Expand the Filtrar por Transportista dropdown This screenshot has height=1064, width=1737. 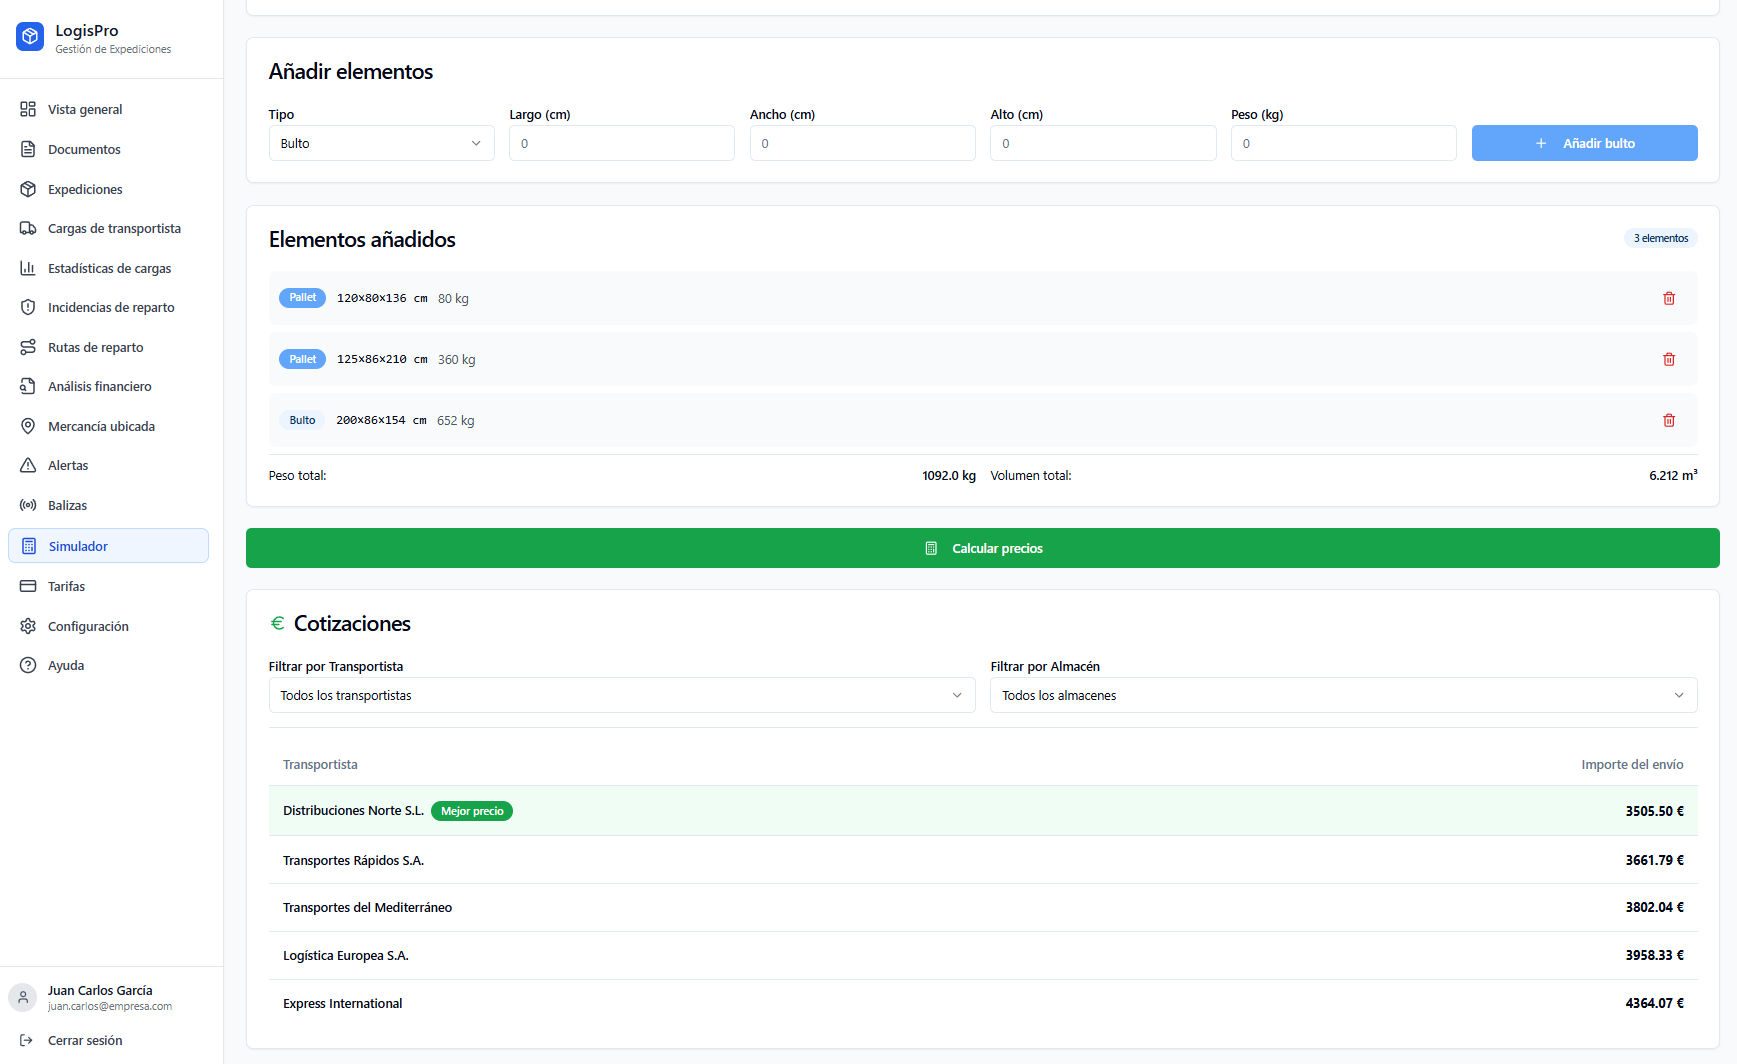pos(621,695)
